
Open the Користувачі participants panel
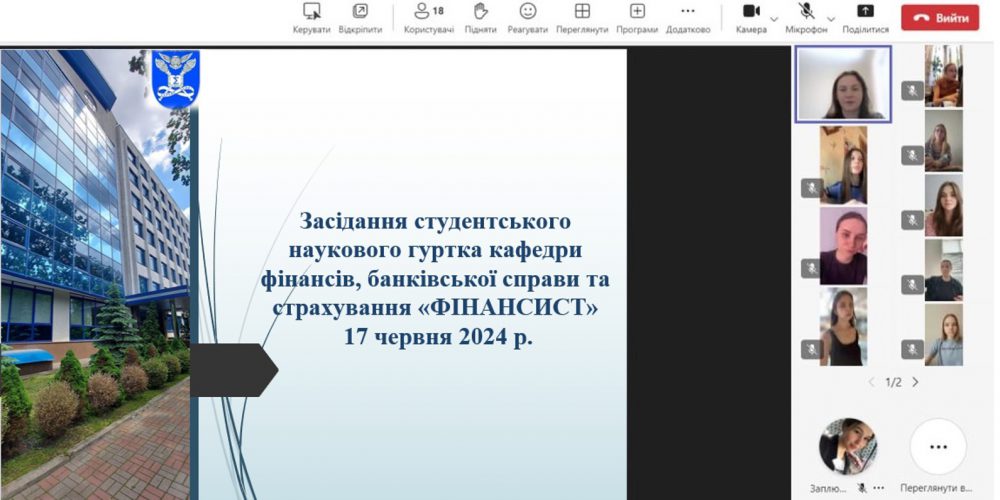429,12
